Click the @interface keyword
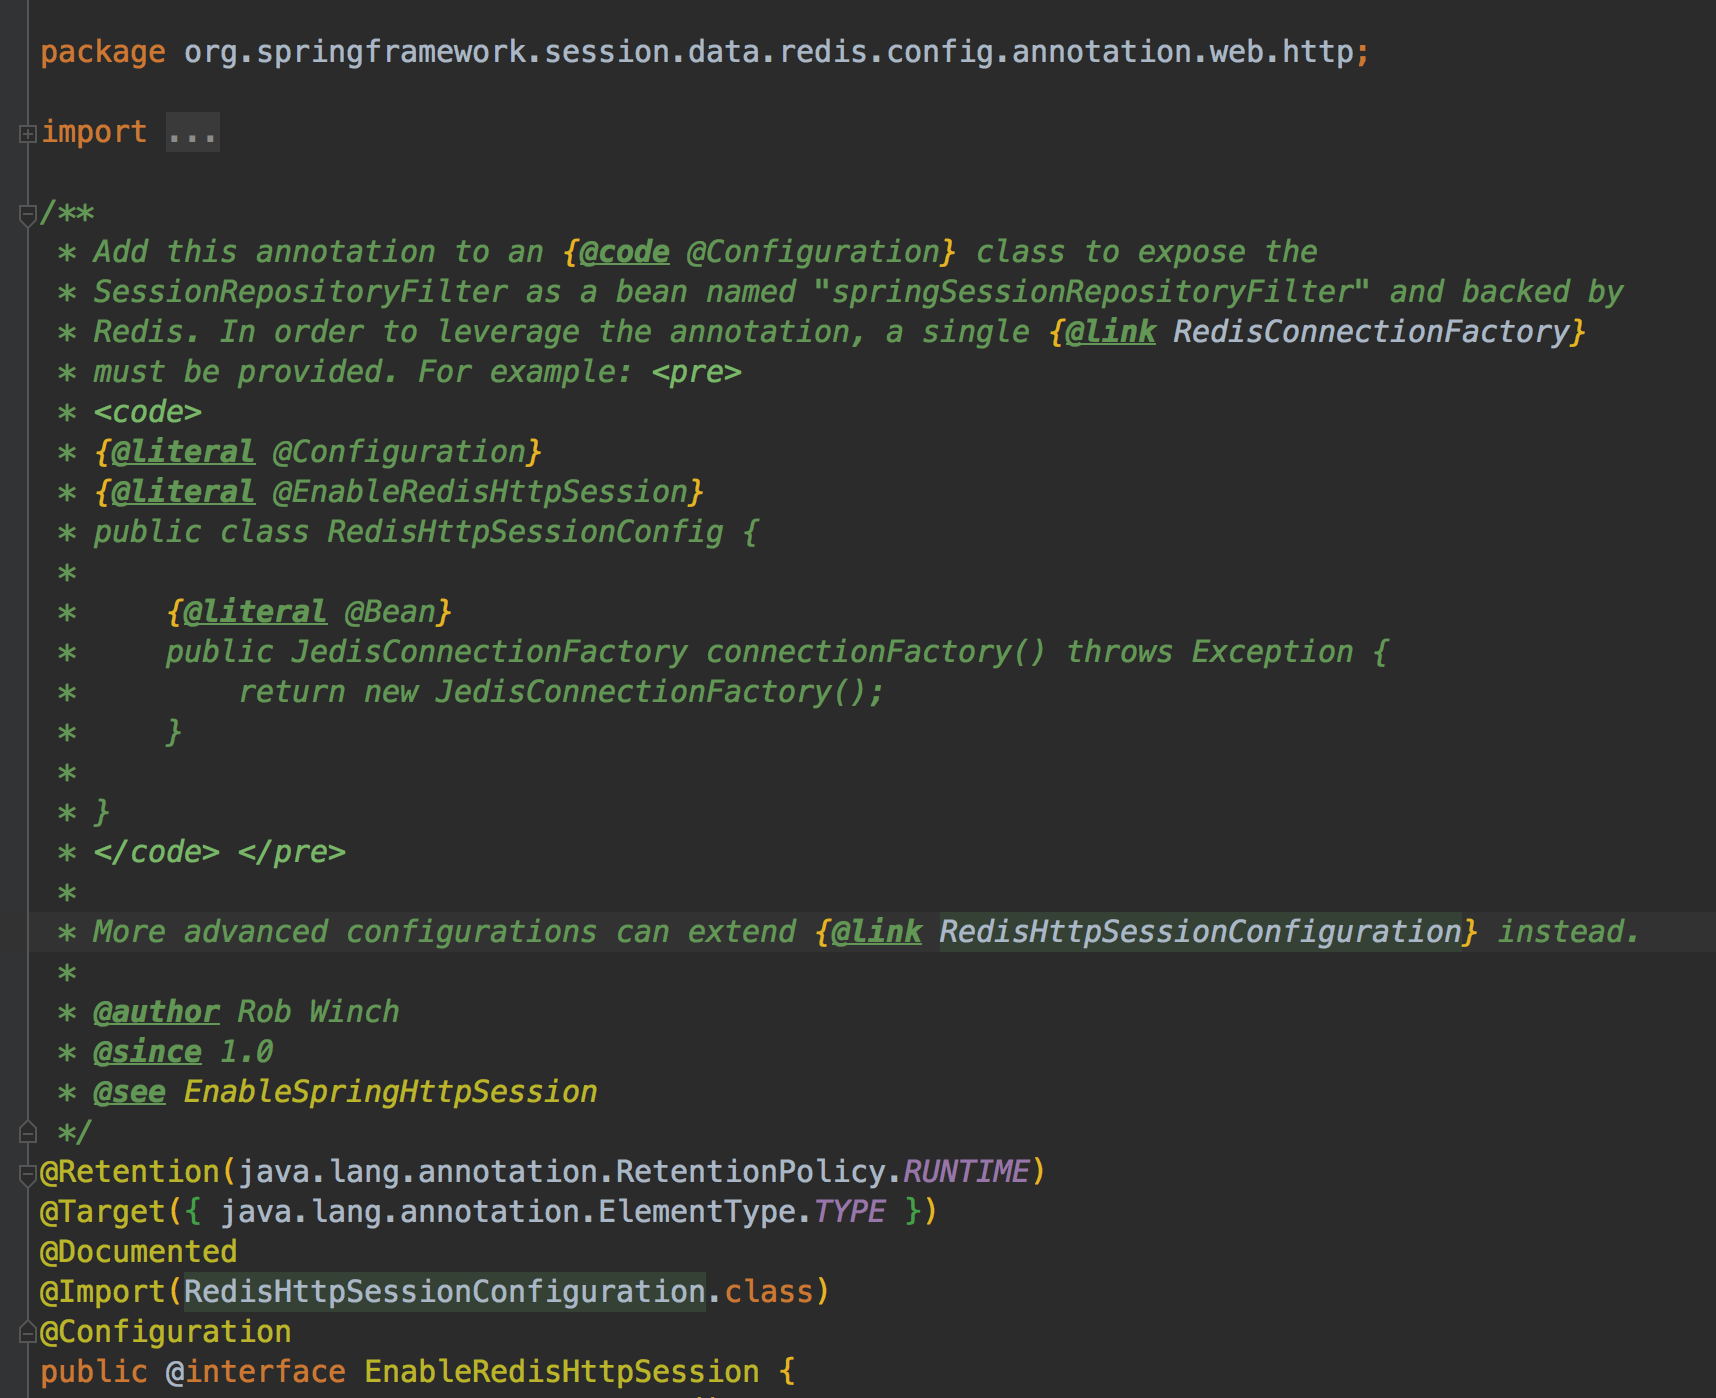Image resolution: width=1716 pixels, height=1398 pixels. pos(256,1372)
